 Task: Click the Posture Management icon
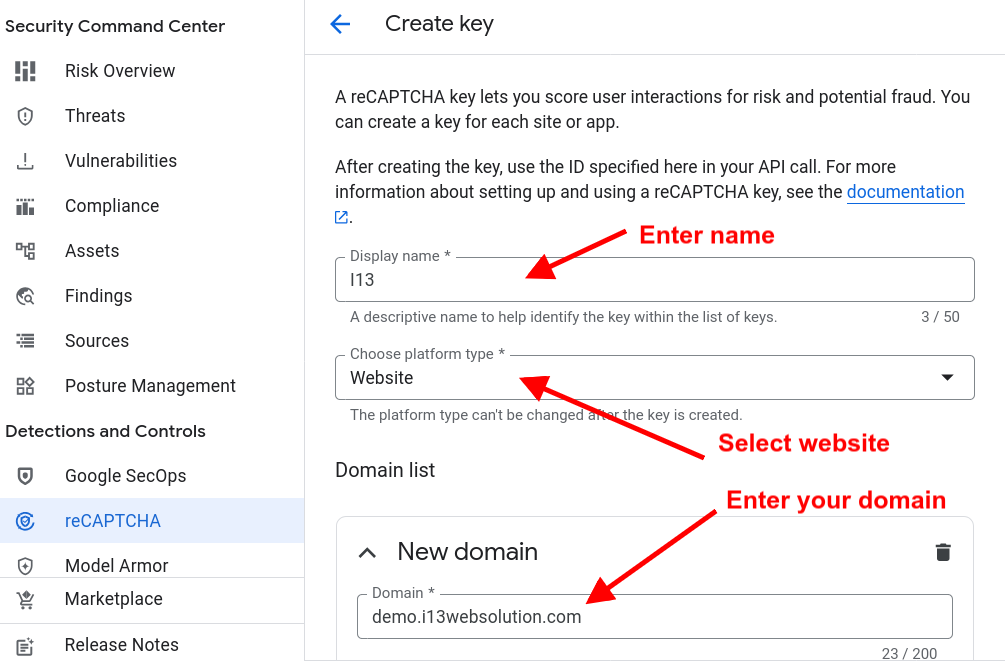(25, 386)
